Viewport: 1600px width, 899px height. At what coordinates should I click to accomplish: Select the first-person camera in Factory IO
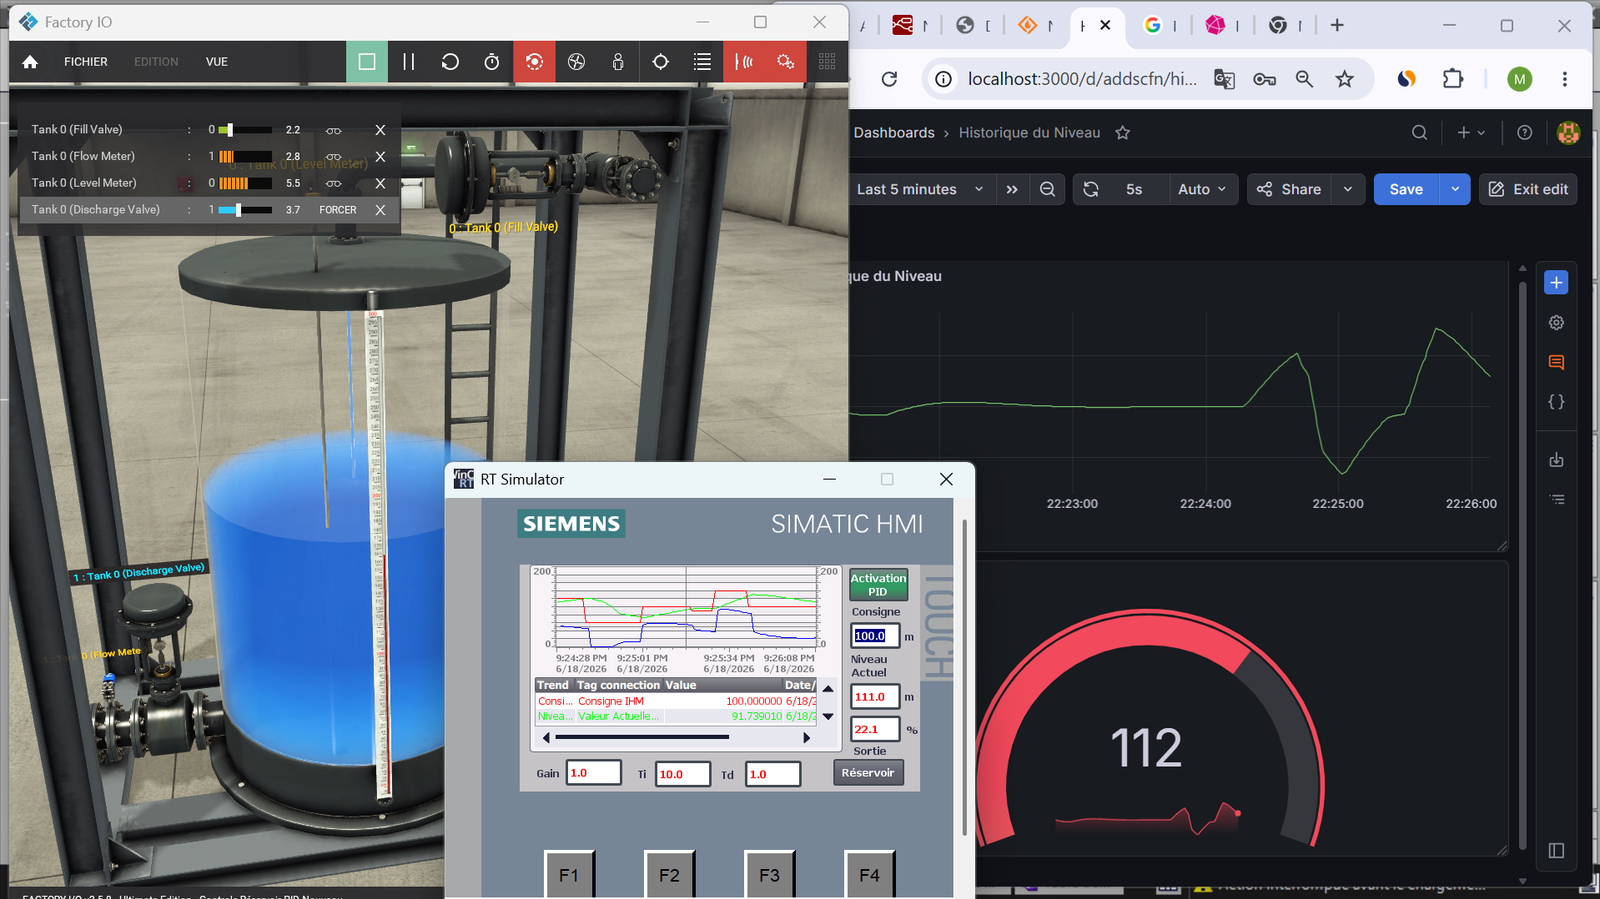(618, 62)
